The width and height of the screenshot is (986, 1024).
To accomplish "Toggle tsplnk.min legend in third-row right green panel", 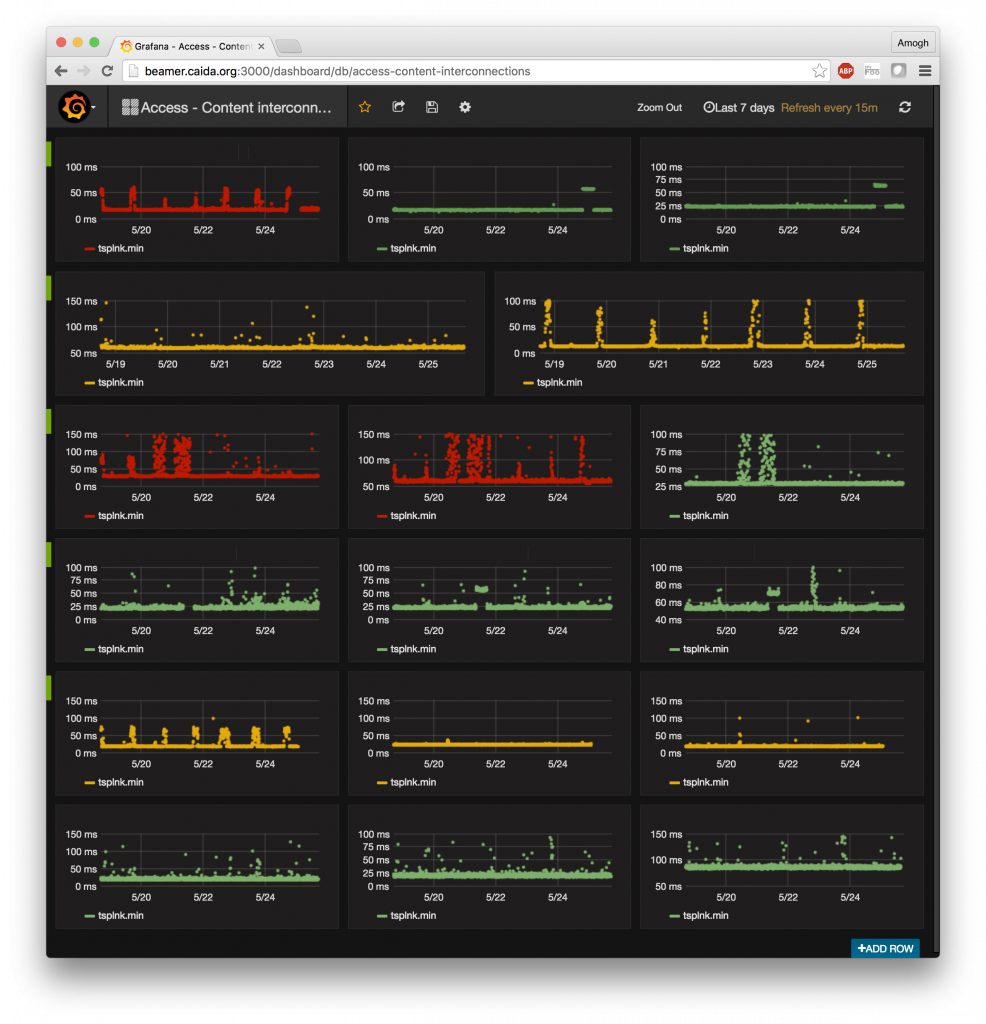I will (706, 515).
